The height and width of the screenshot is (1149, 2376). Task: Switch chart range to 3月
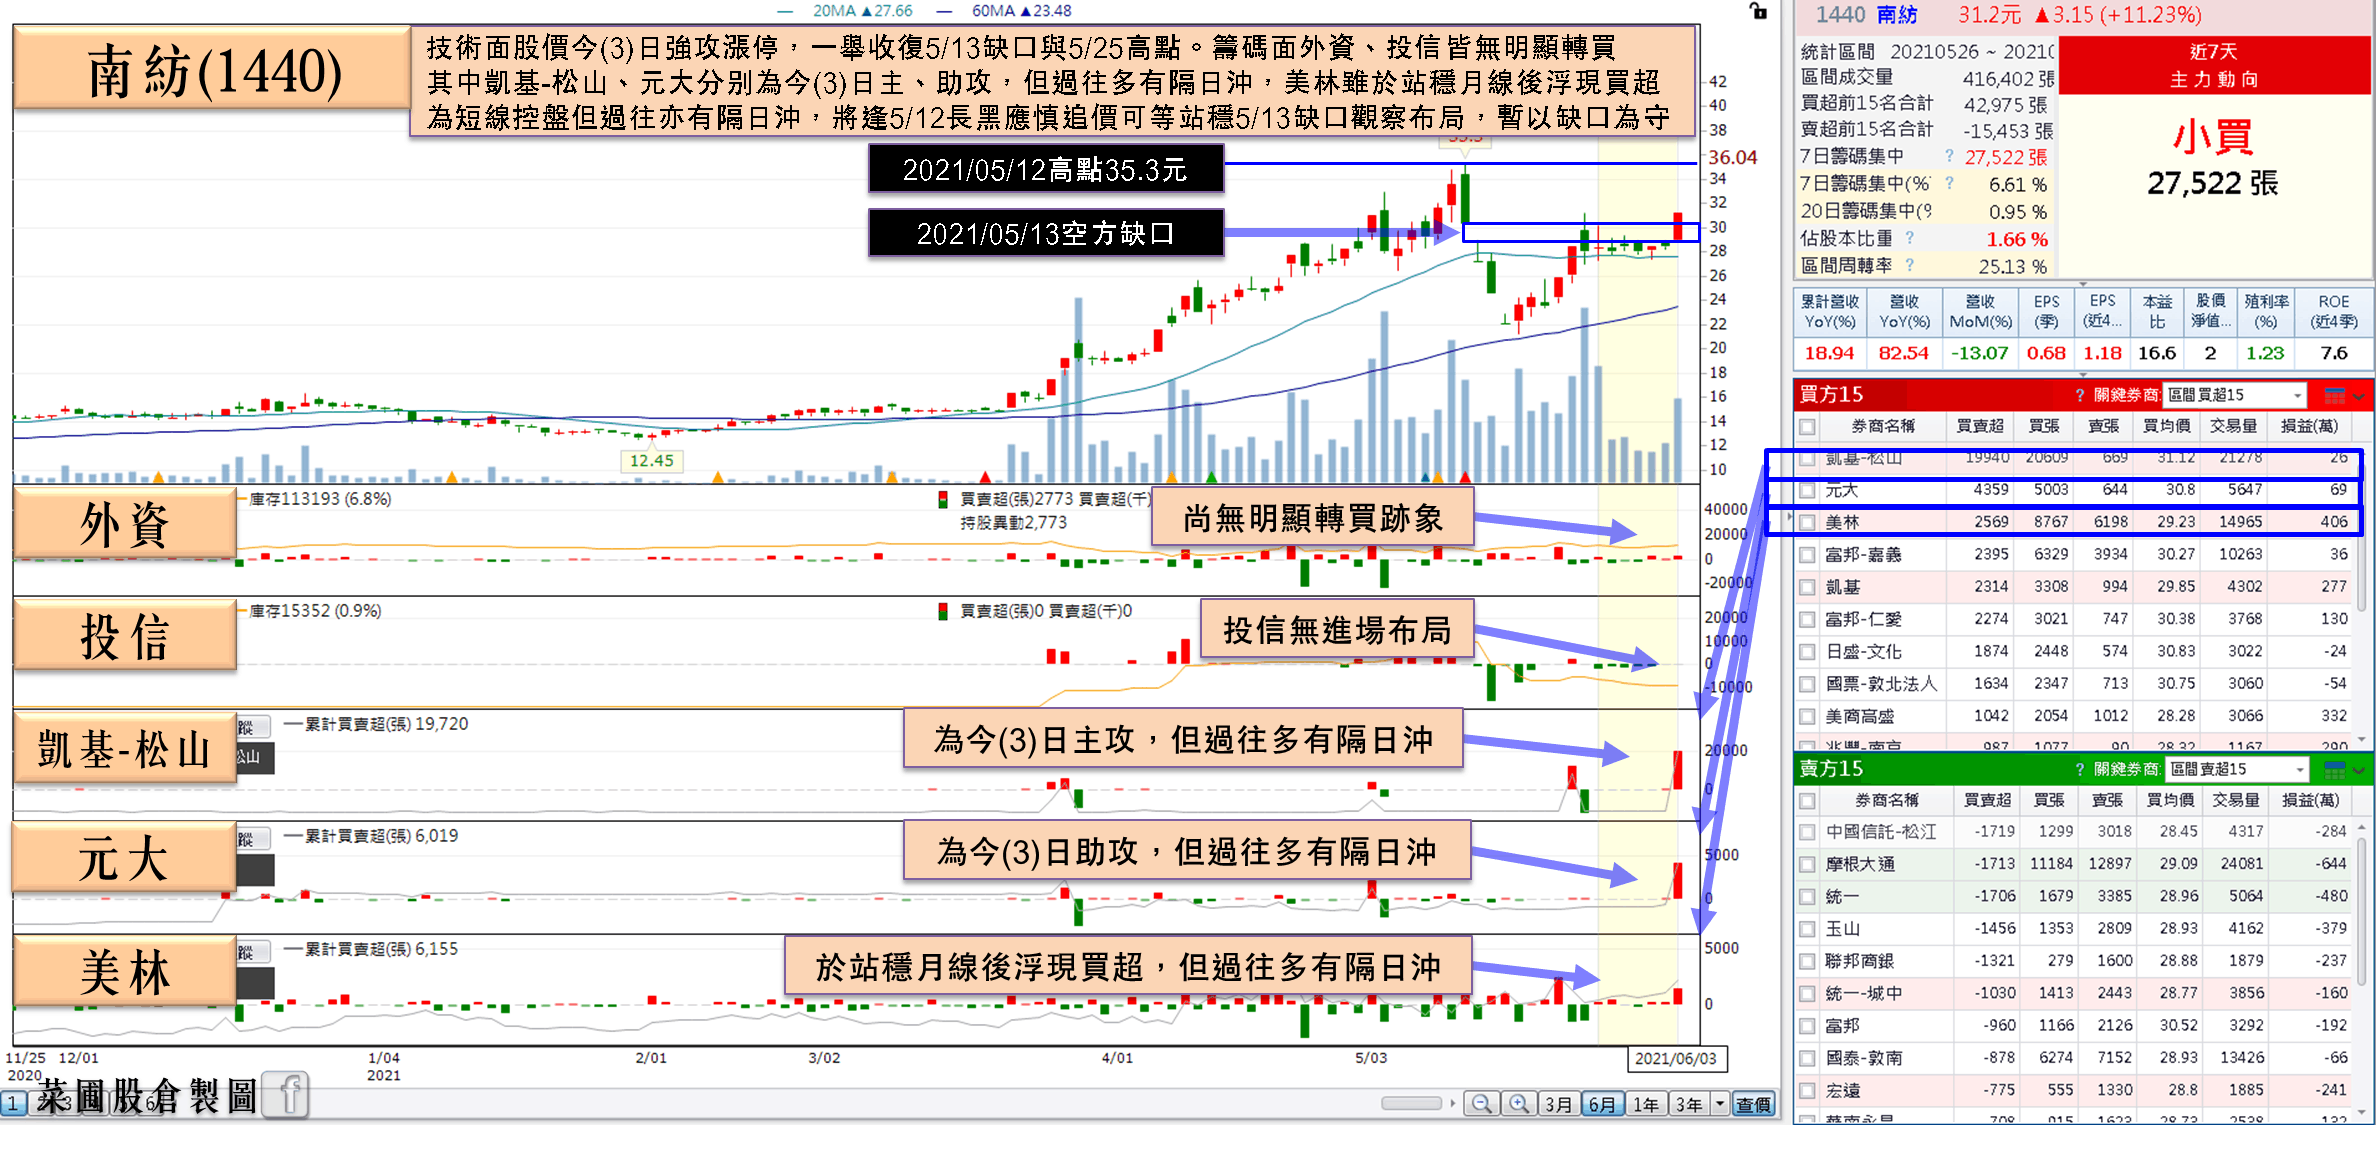(x=1558, y=1104)
